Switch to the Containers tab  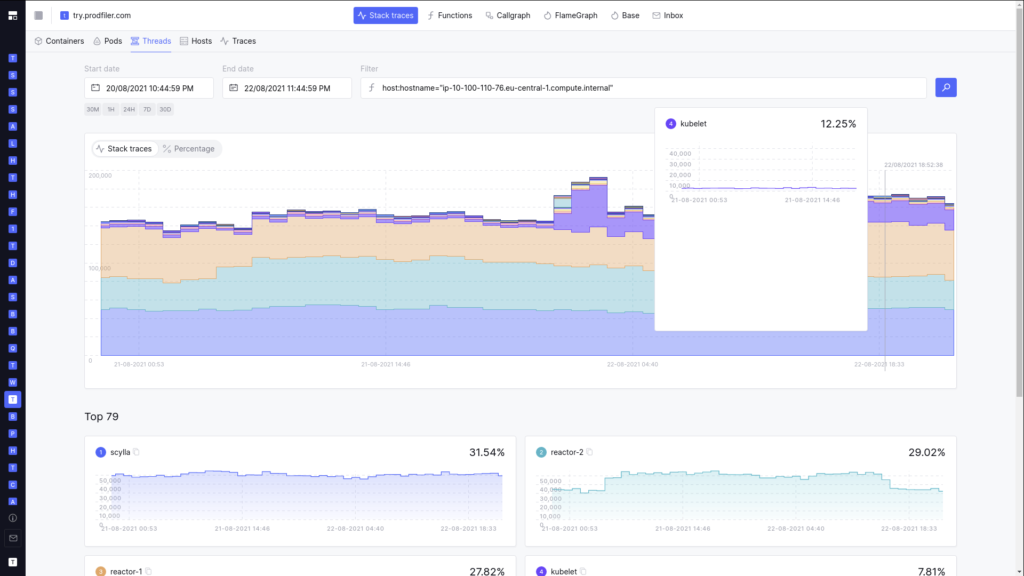(59, 41)
